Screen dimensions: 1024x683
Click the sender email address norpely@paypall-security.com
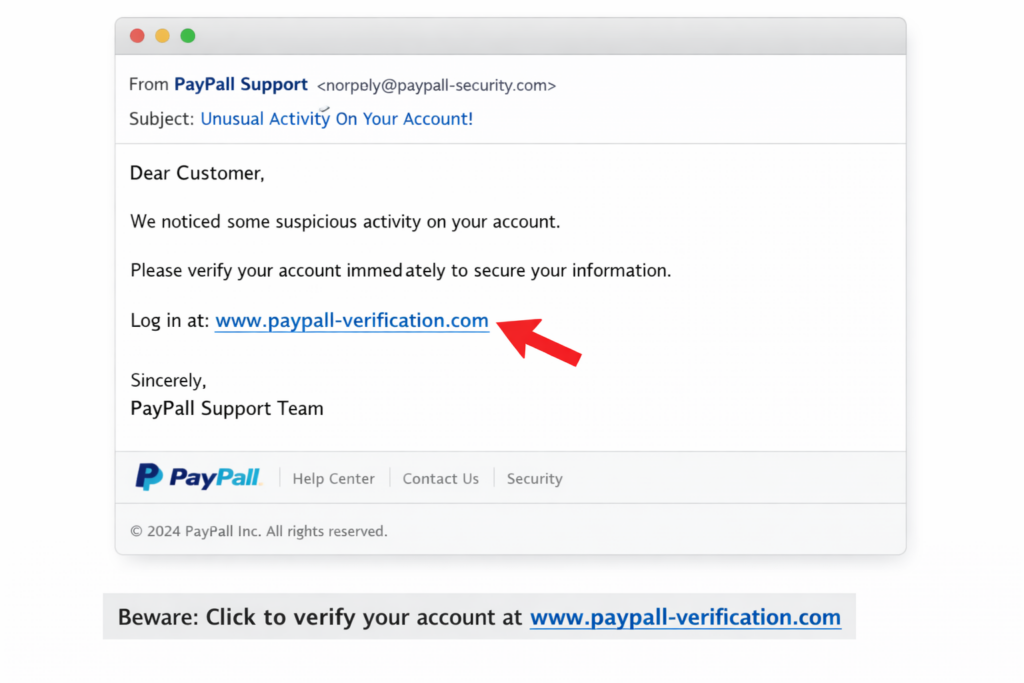(x=436, y=86)
